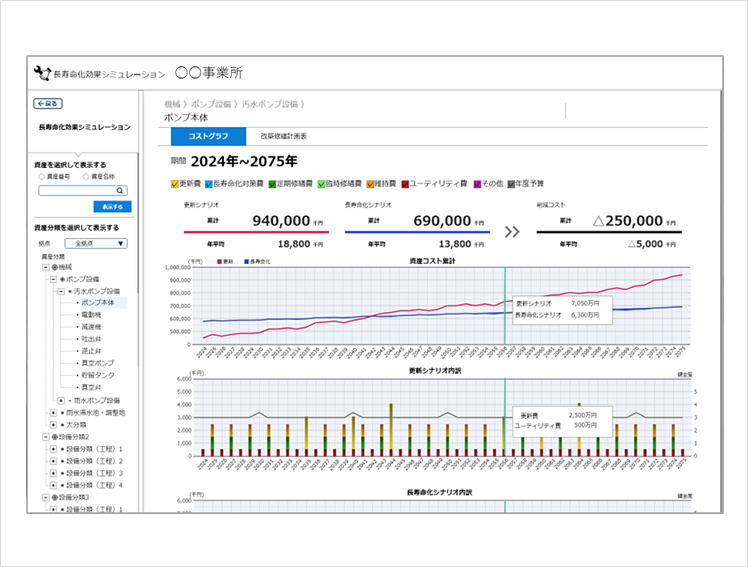
Task: Expand 設備分類(工程)3 node
Action: point(53,473)
